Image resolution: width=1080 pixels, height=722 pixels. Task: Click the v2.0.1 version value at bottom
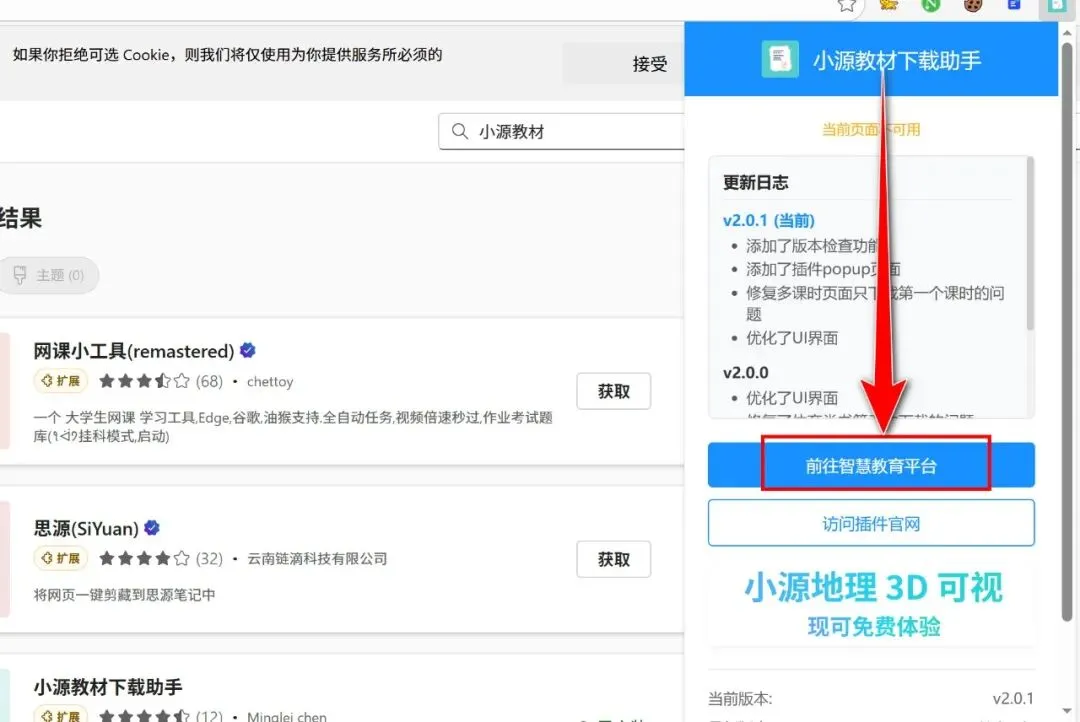(1013, 699)
